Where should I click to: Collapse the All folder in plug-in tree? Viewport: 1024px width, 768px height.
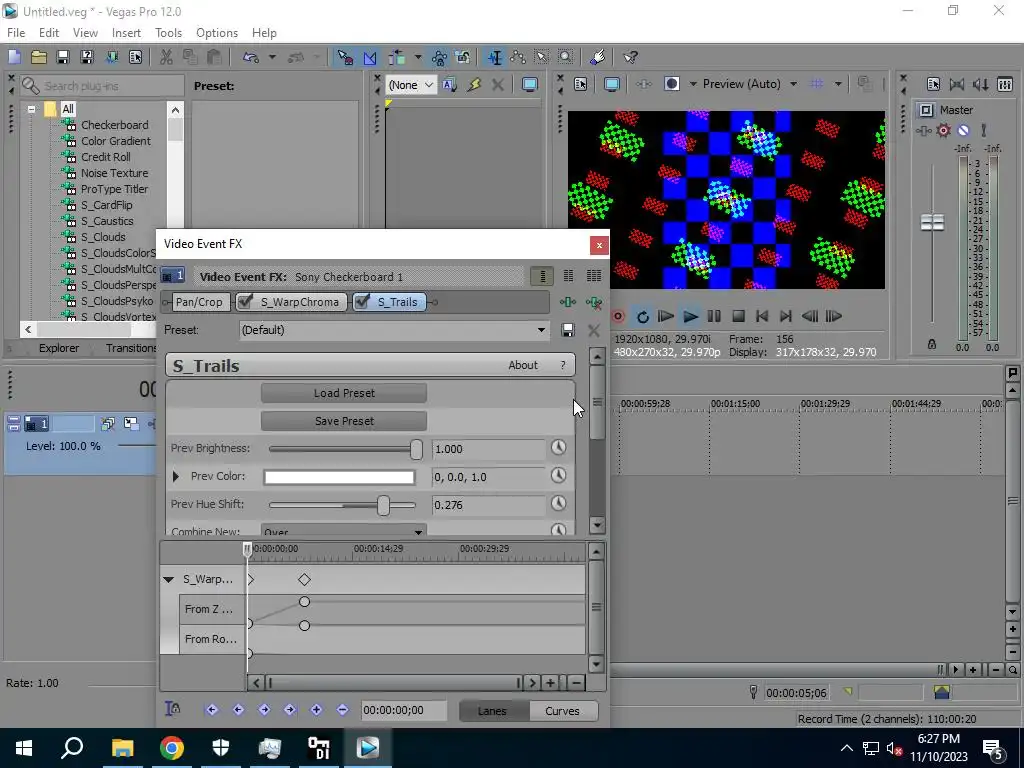tap(31, 109)
